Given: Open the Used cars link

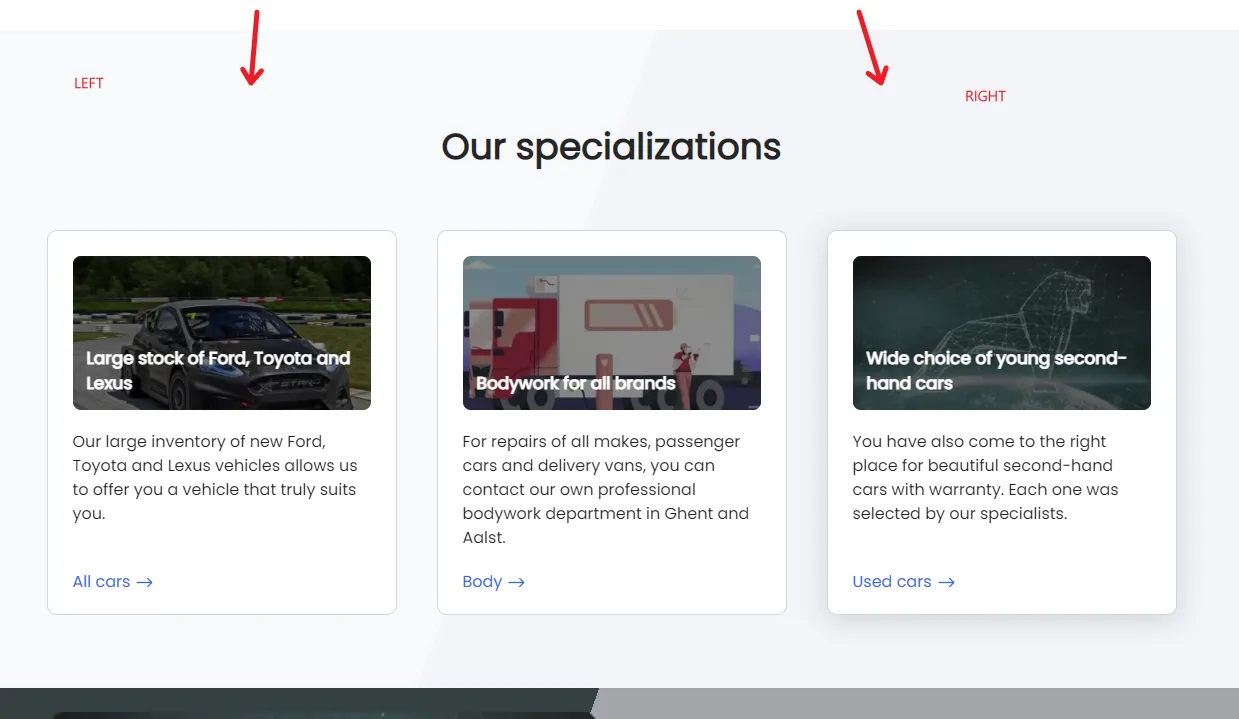Looking at the screenshot, I should [903, 582].
